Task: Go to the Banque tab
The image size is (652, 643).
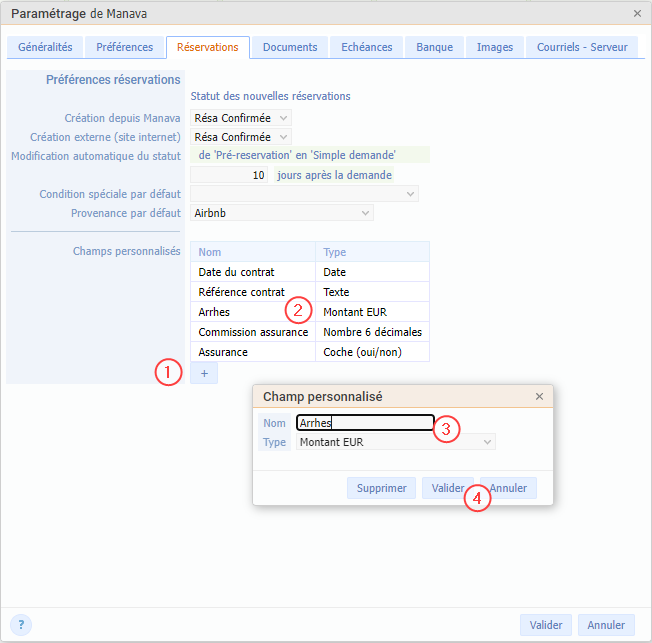Action: coord(434,48)
